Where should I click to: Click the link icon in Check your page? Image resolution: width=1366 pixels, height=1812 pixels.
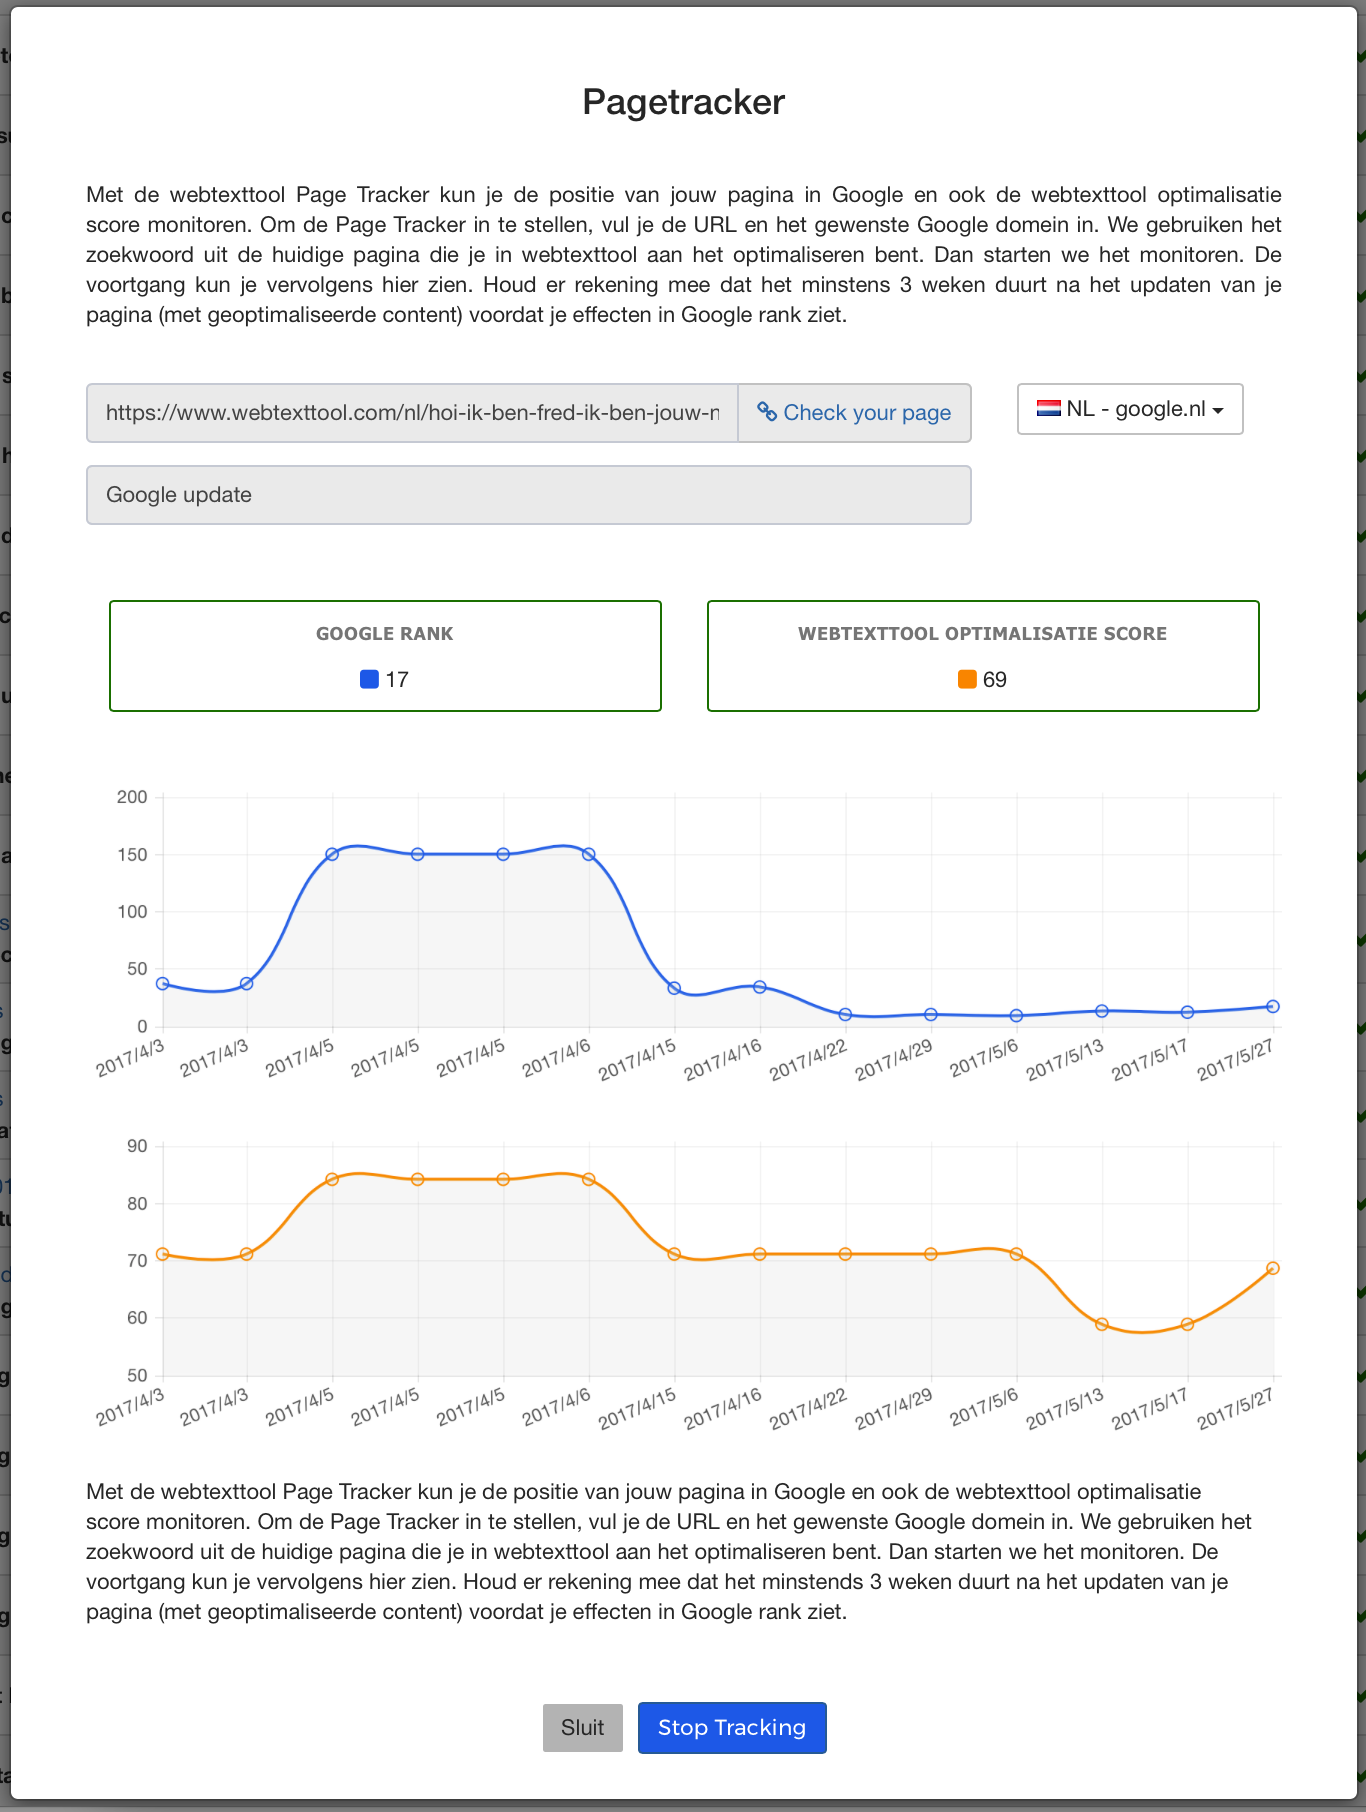coord(767,412)
